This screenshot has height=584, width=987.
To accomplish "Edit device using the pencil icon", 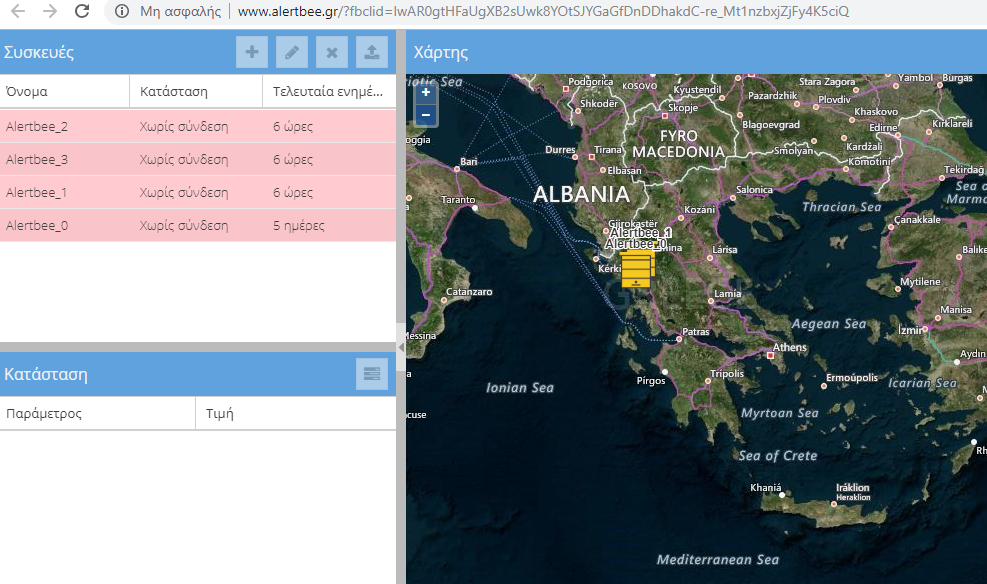I will pos(292,52).
